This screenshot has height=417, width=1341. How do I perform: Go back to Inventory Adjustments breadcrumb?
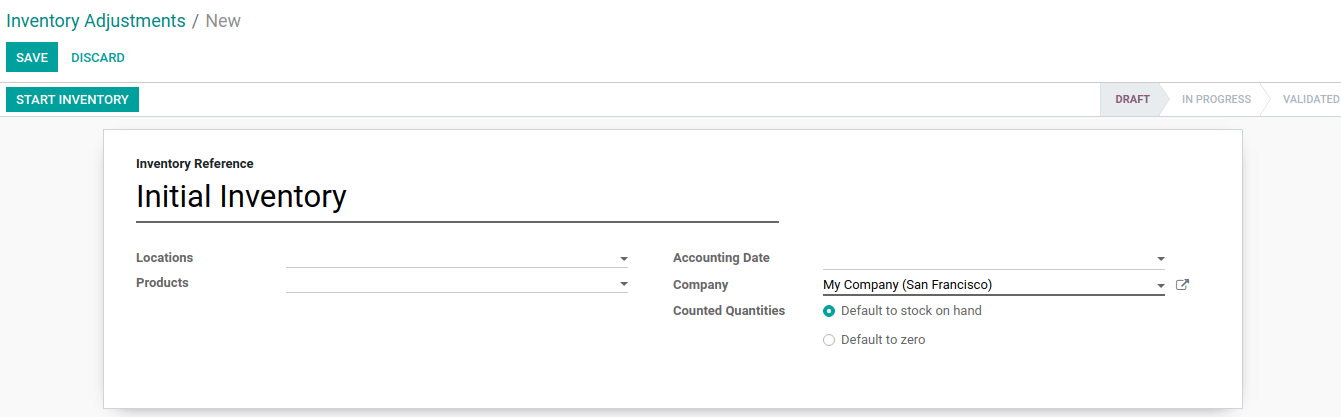pyautogui.click(x=96, y=21)
